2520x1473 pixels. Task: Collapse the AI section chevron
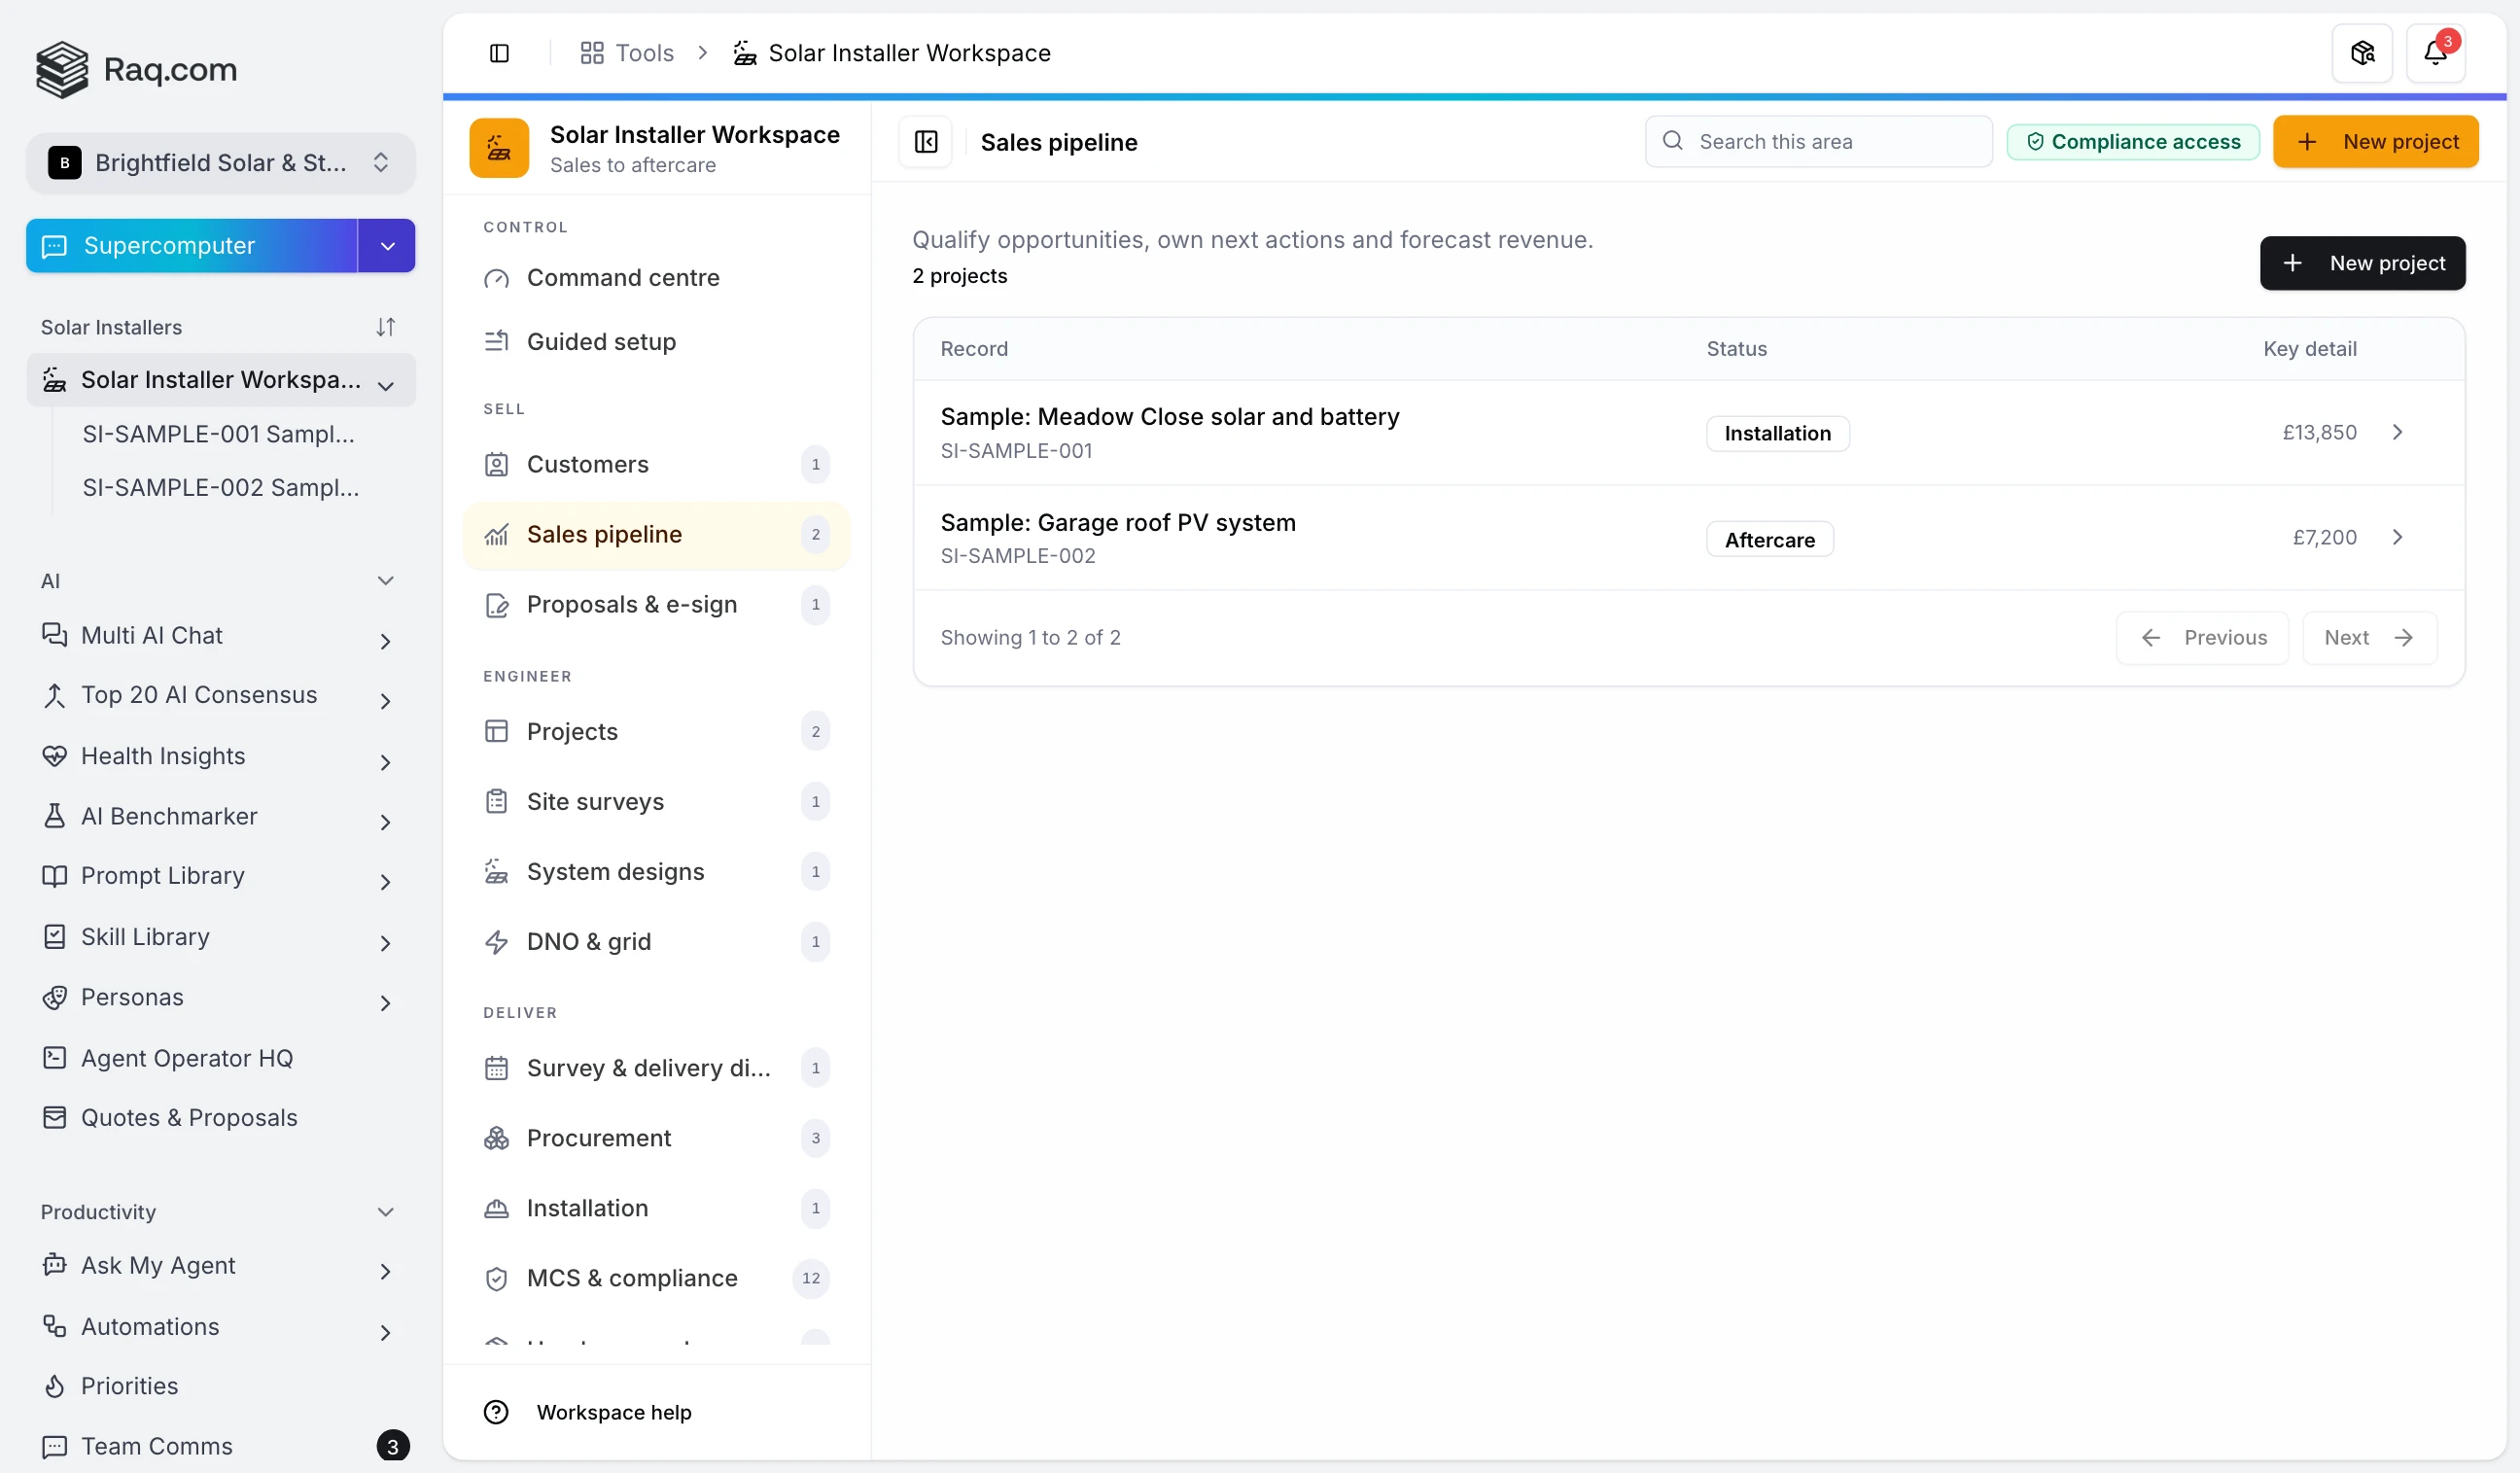point(385,581)
